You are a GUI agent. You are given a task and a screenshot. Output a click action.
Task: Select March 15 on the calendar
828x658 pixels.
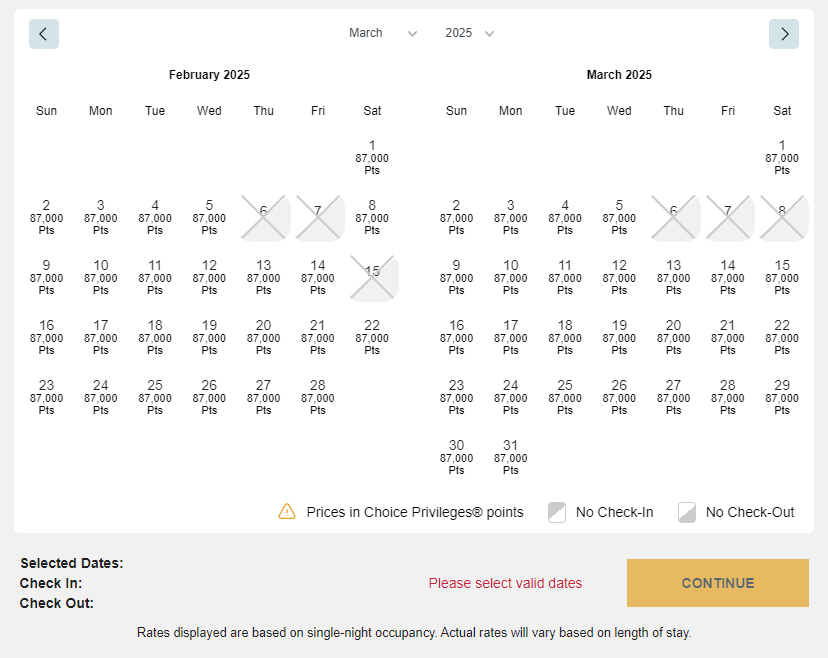(782, 277)
